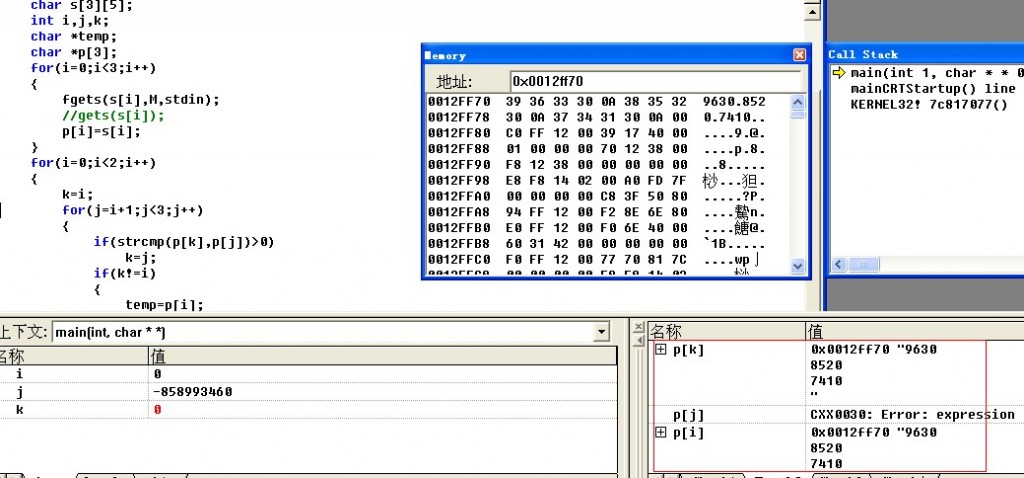Click the code line char s[3][5];
The image size is (1024, 478).
(82, 5)
